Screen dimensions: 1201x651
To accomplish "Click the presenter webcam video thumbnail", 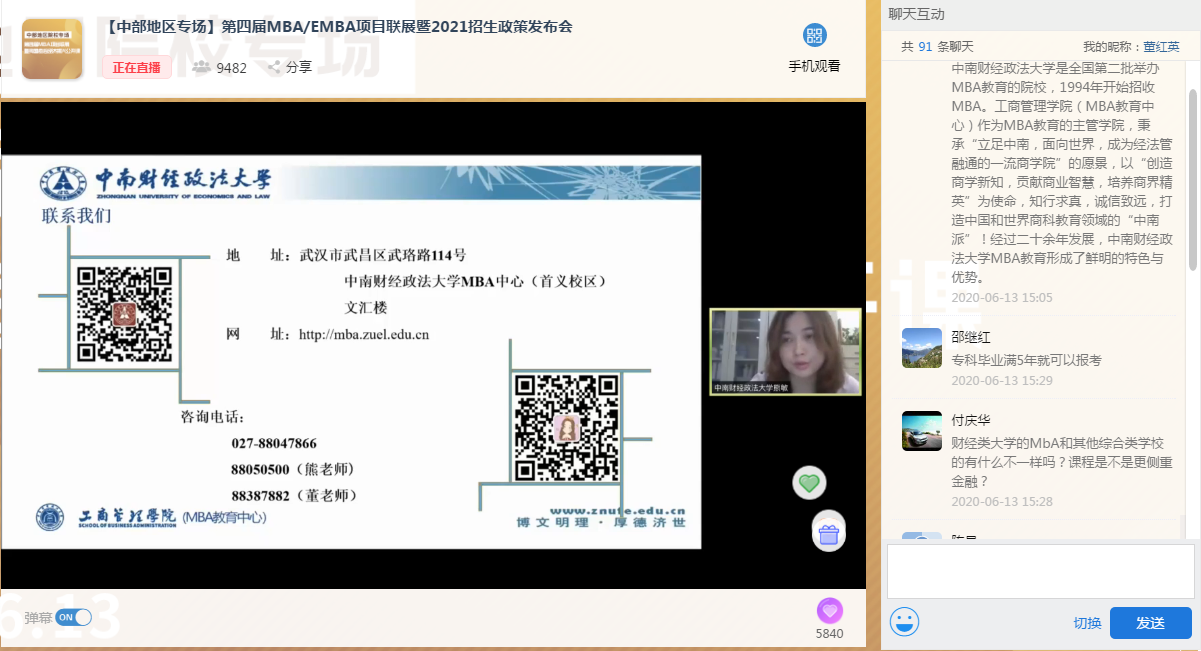I will point(785,351).
